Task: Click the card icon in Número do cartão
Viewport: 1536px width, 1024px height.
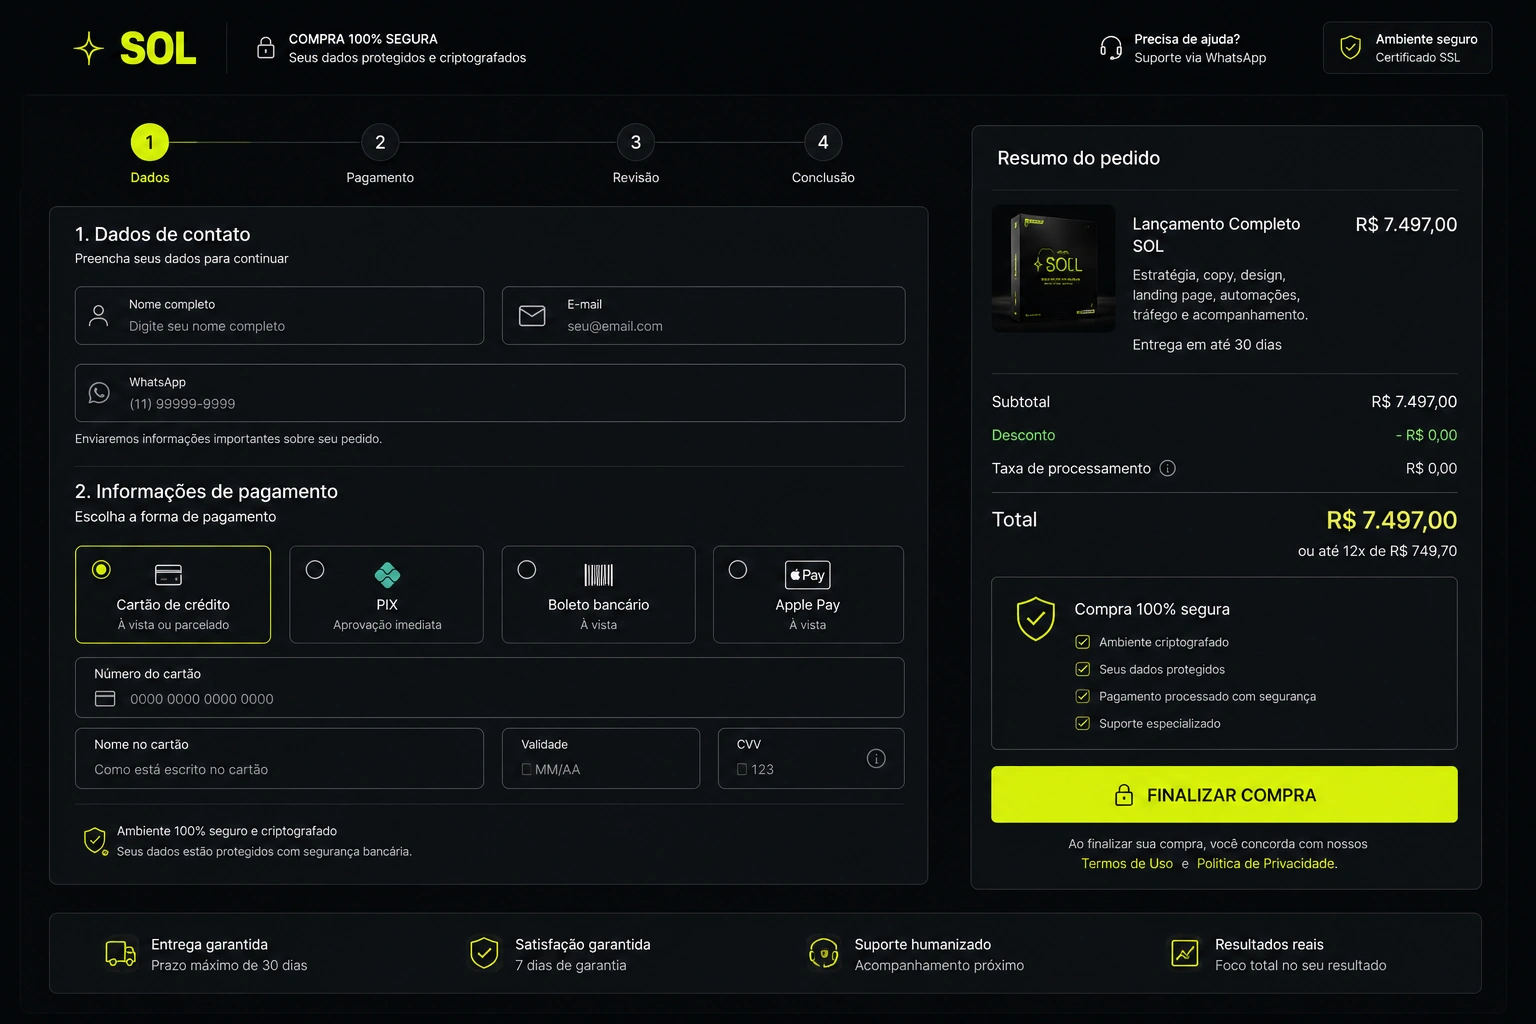Action: tap(105, 699)
